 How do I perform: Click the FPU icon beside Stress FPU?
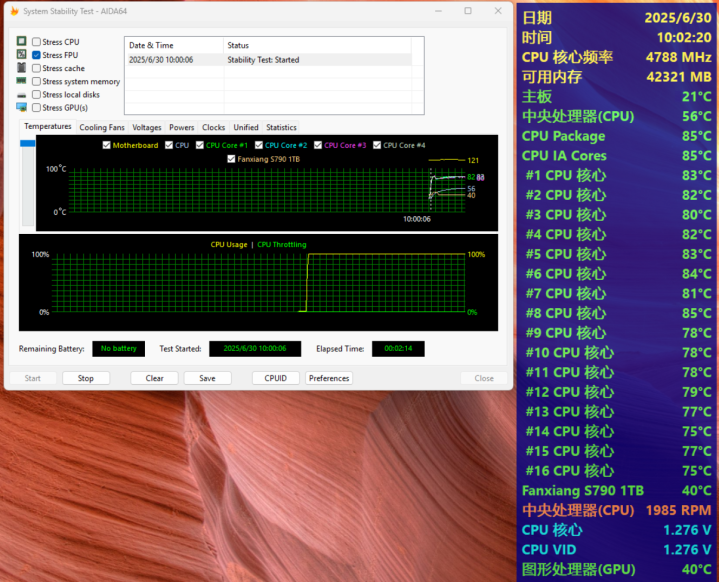click(21, 55)
